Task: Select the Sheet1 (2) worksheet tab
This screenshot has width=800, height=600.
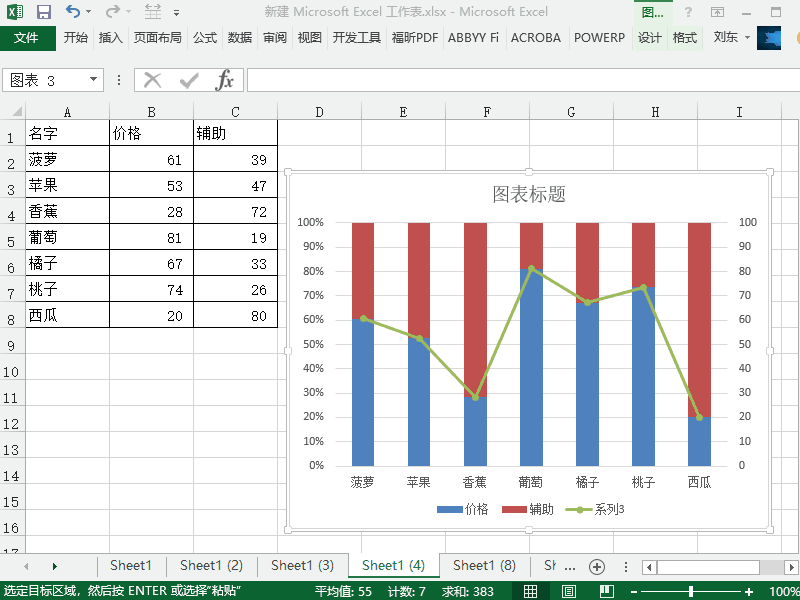Action: (x=211, y=565)
